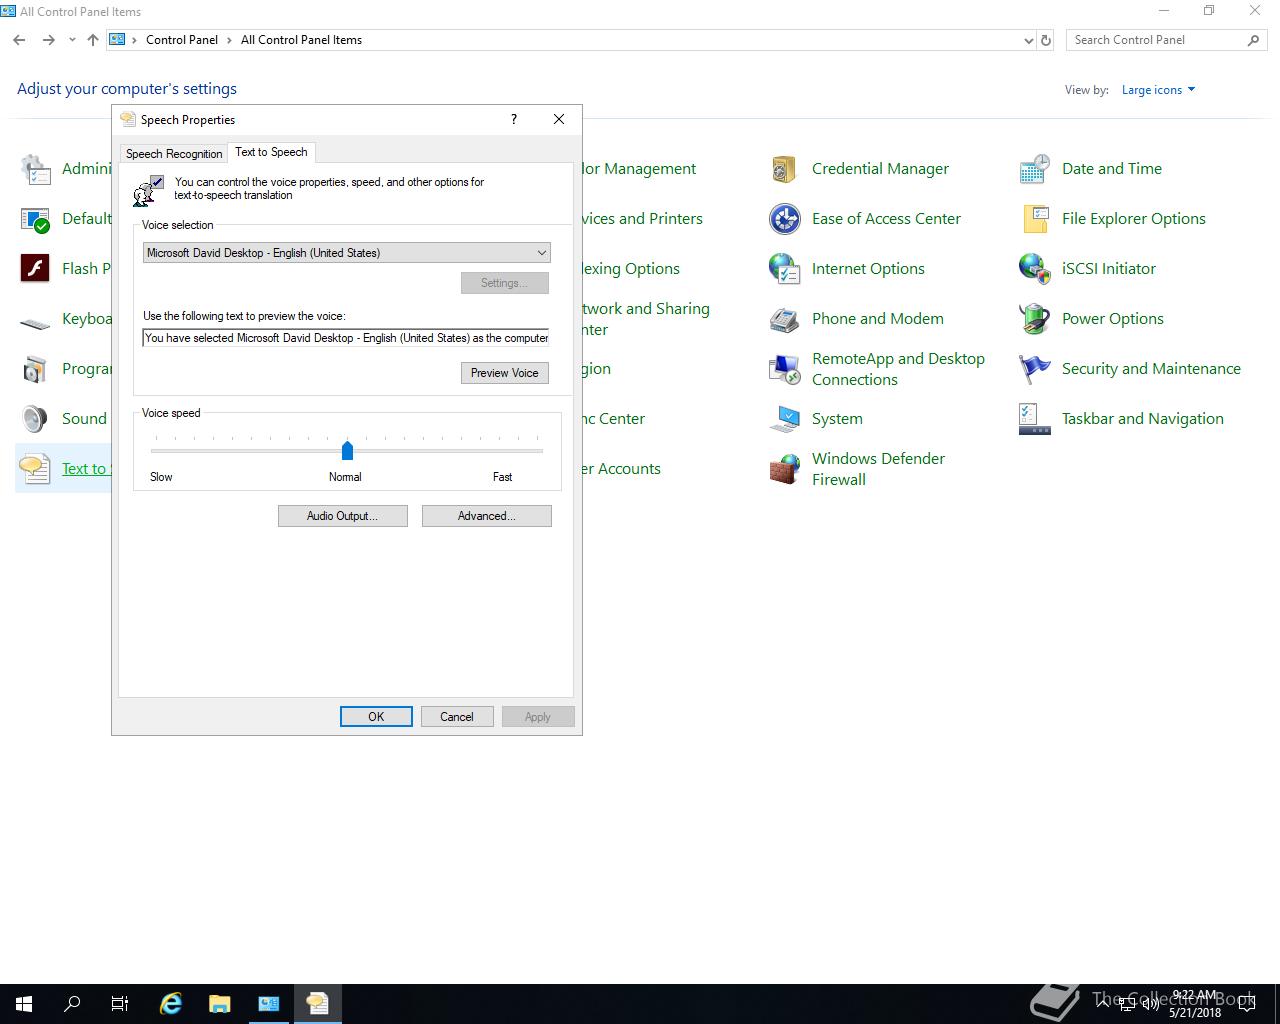Open the Ease of Access Center link
1280x1024 pixels.
(x=886, y=219)
